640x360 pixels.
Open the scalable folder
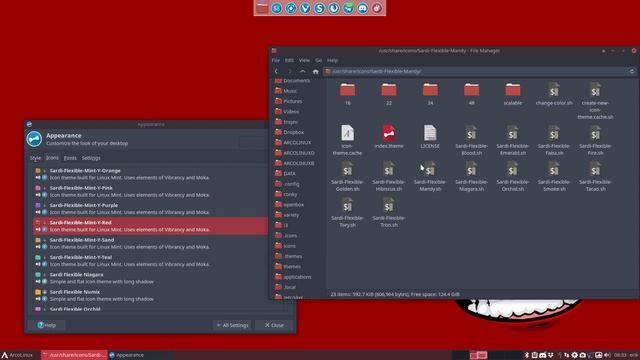click(x=513, y=94)
